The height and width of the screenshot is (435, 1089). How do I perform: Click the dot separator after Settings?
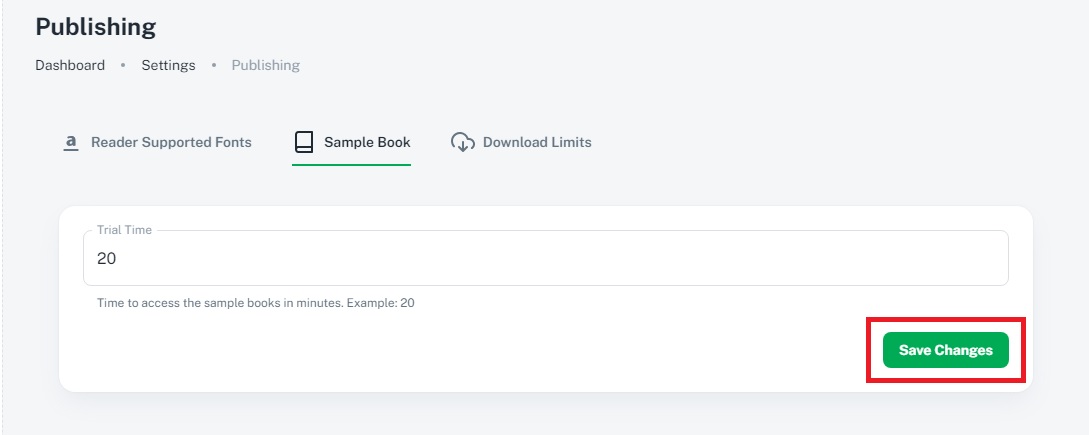pos(214,66)
